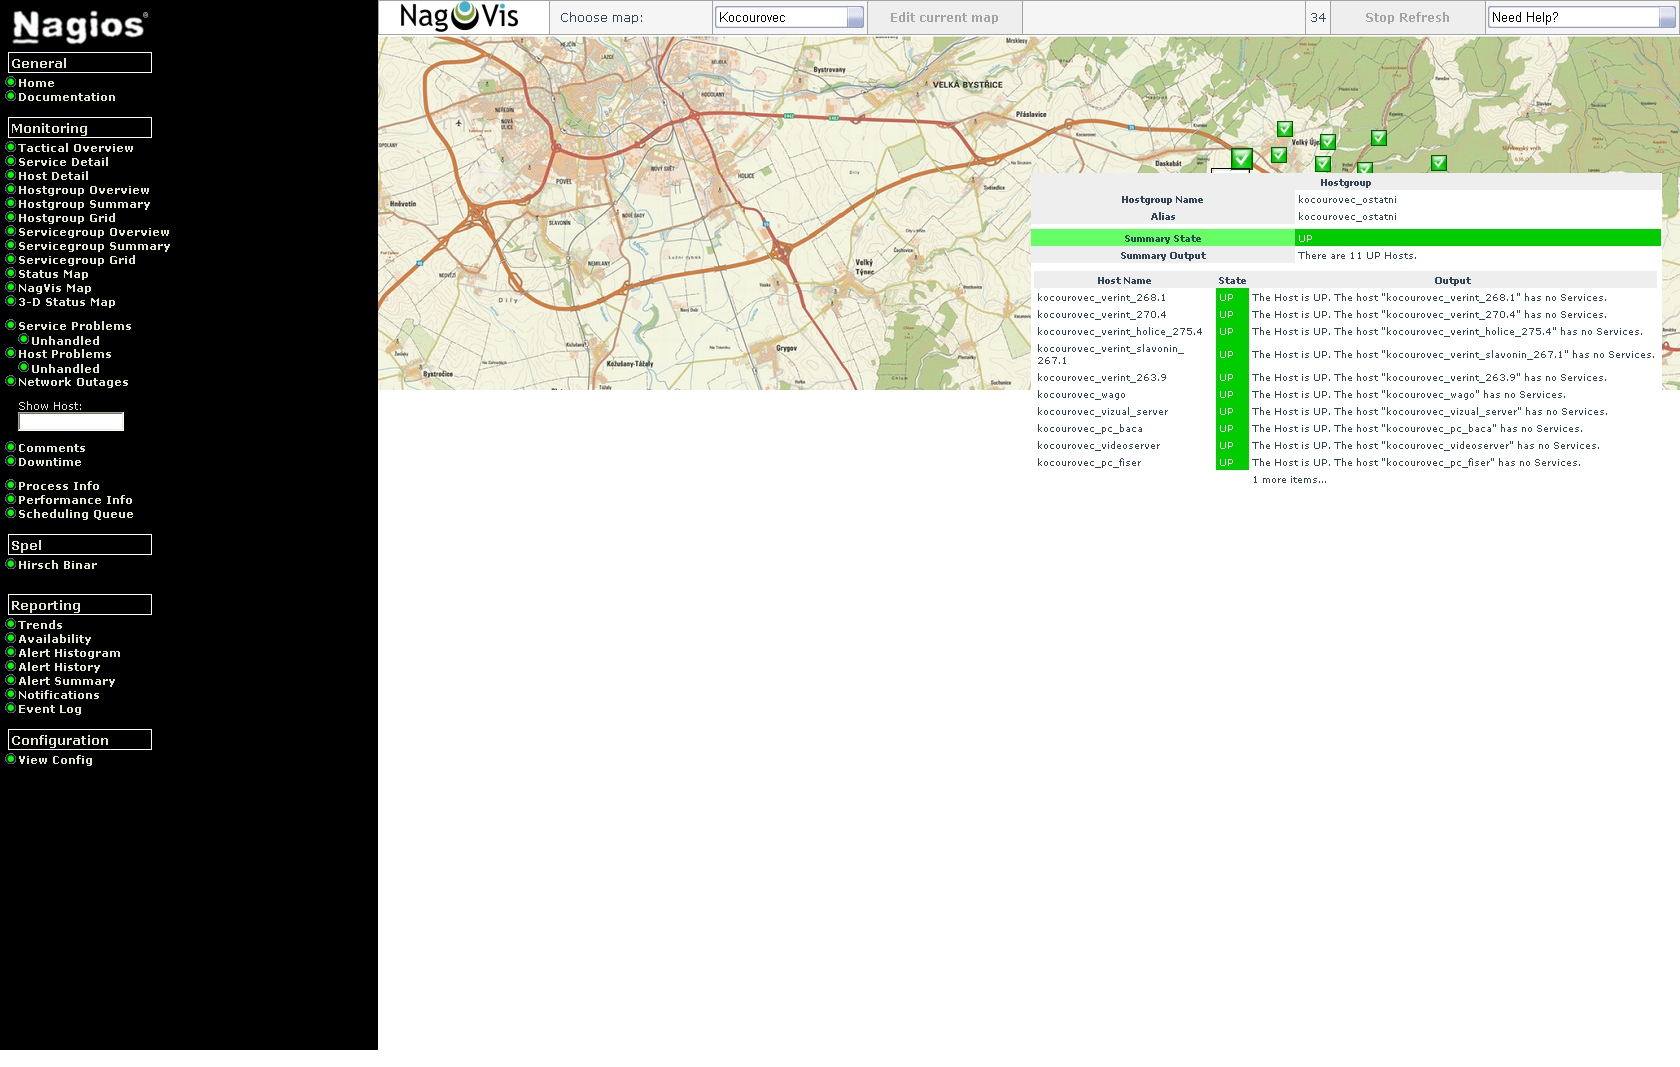Open Host Detail in the sidebar
Viewport: 1680px width, 1067px height.
(53, 176)
